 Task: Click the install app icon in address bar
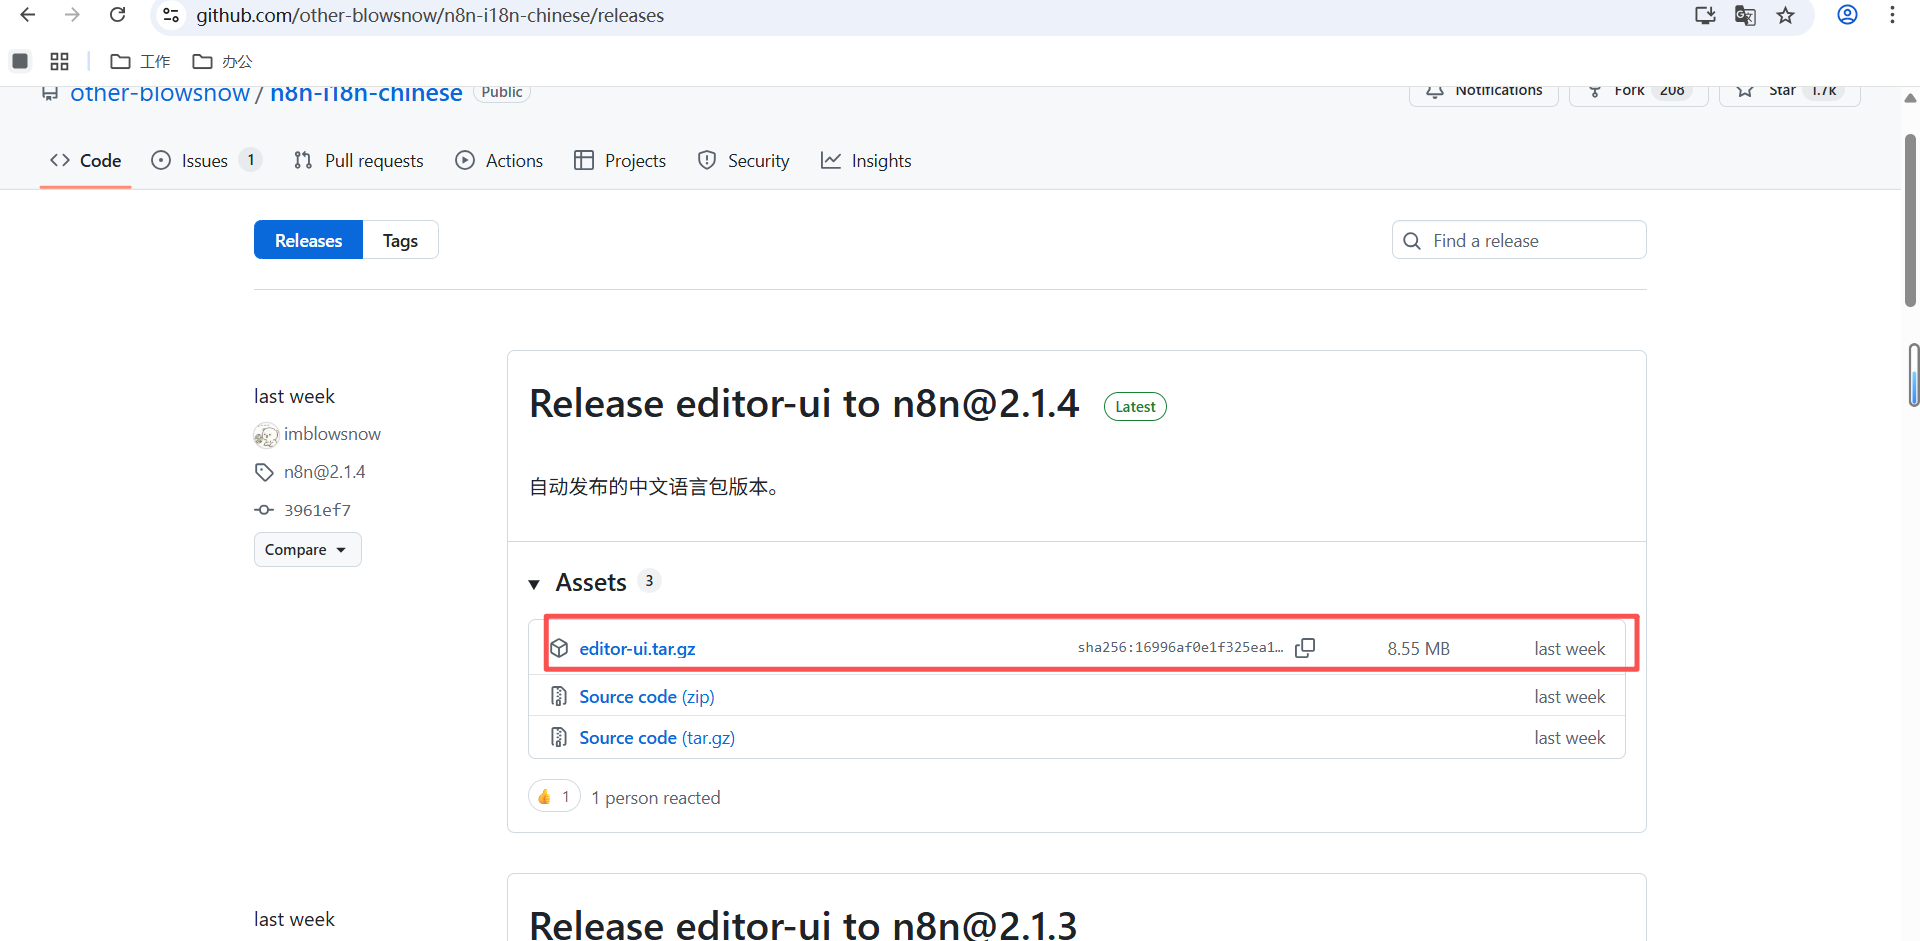(x=1705, y=15)
